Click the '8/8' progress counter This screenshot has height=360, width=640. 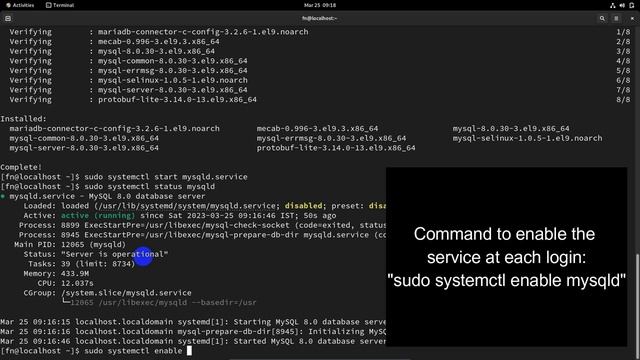[623, 100]
